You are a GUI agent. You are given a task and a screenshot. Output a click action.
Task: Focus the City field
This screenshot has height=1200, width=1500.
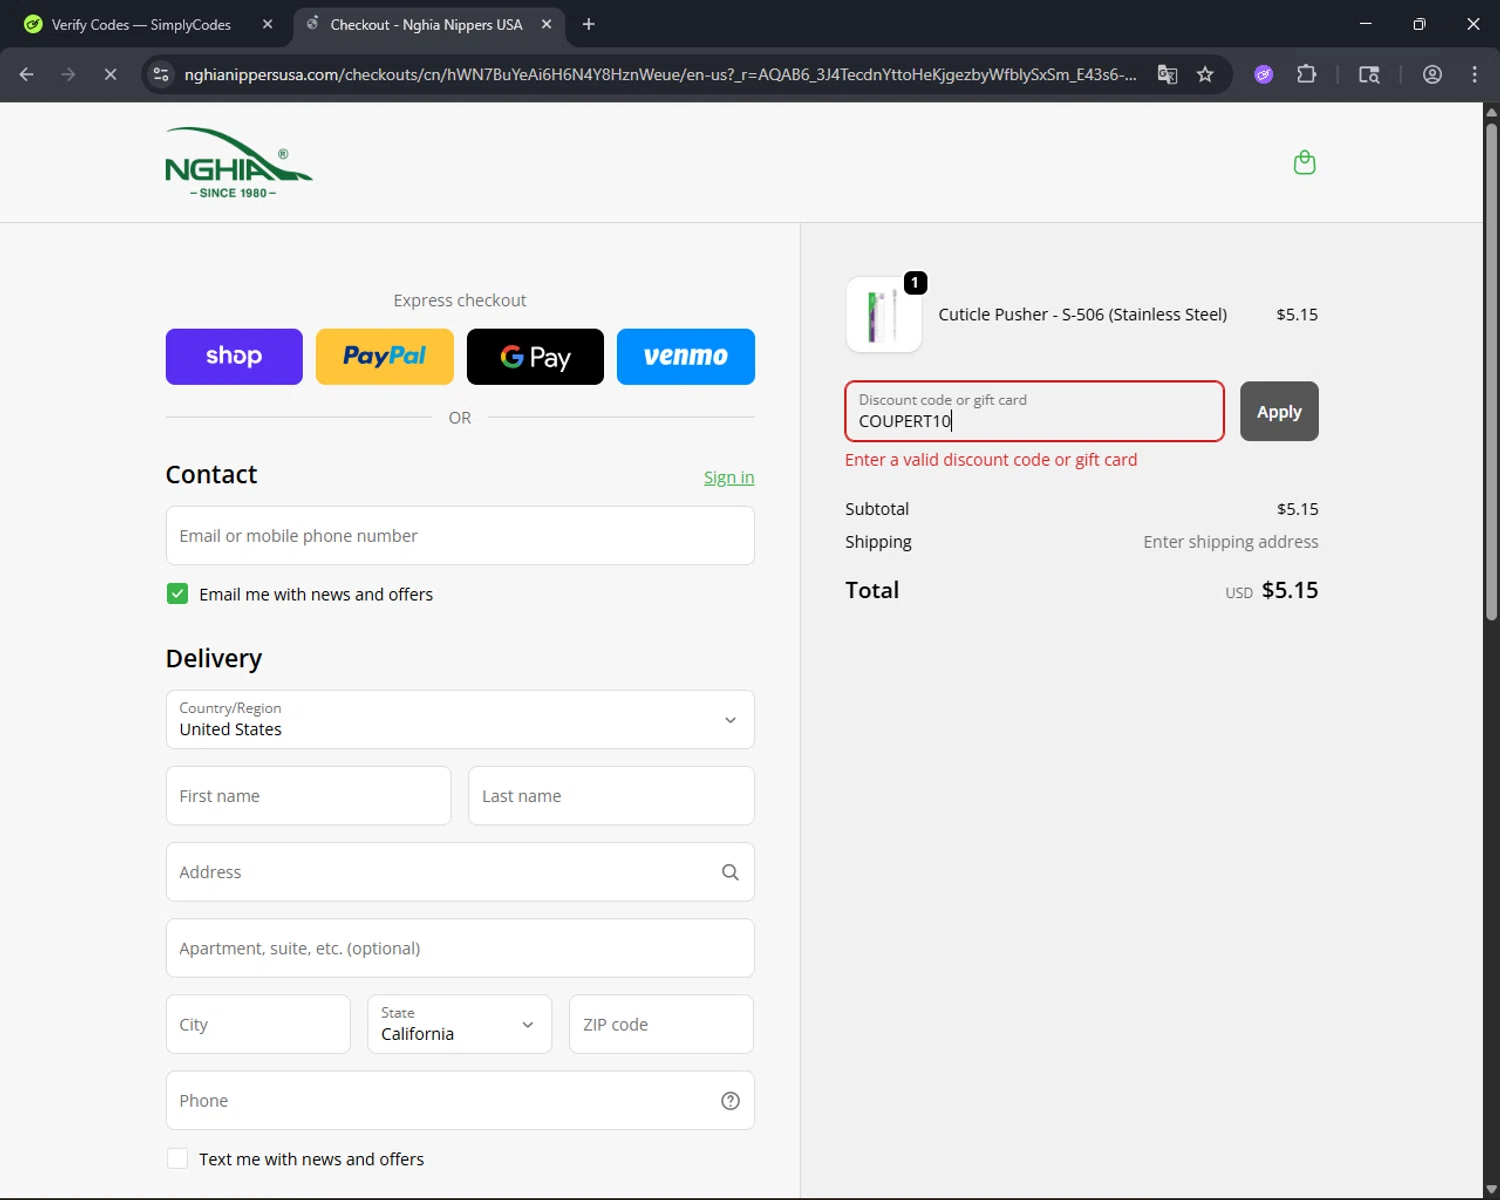coord(258,1024)
